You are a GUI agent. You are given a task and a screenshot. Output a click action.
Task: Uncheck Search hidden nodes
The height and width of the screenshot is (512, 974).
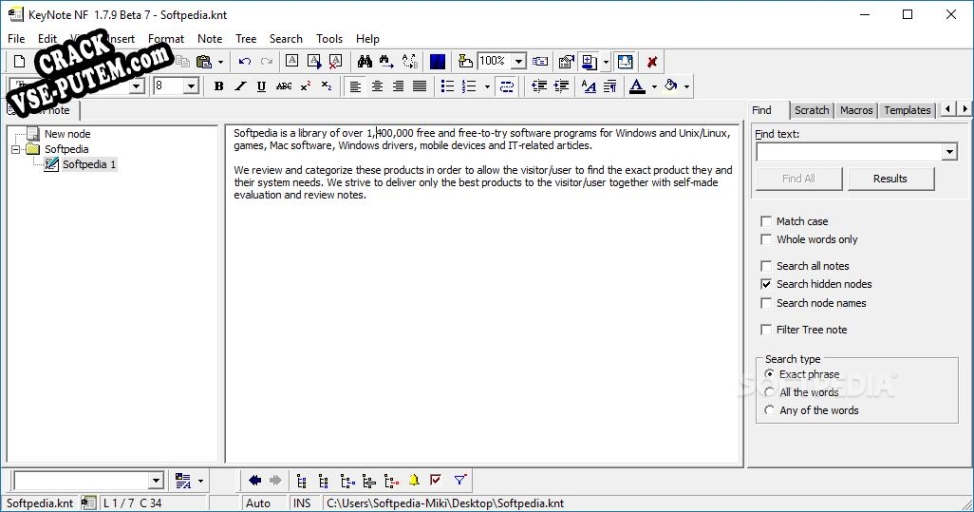(766, 284)
